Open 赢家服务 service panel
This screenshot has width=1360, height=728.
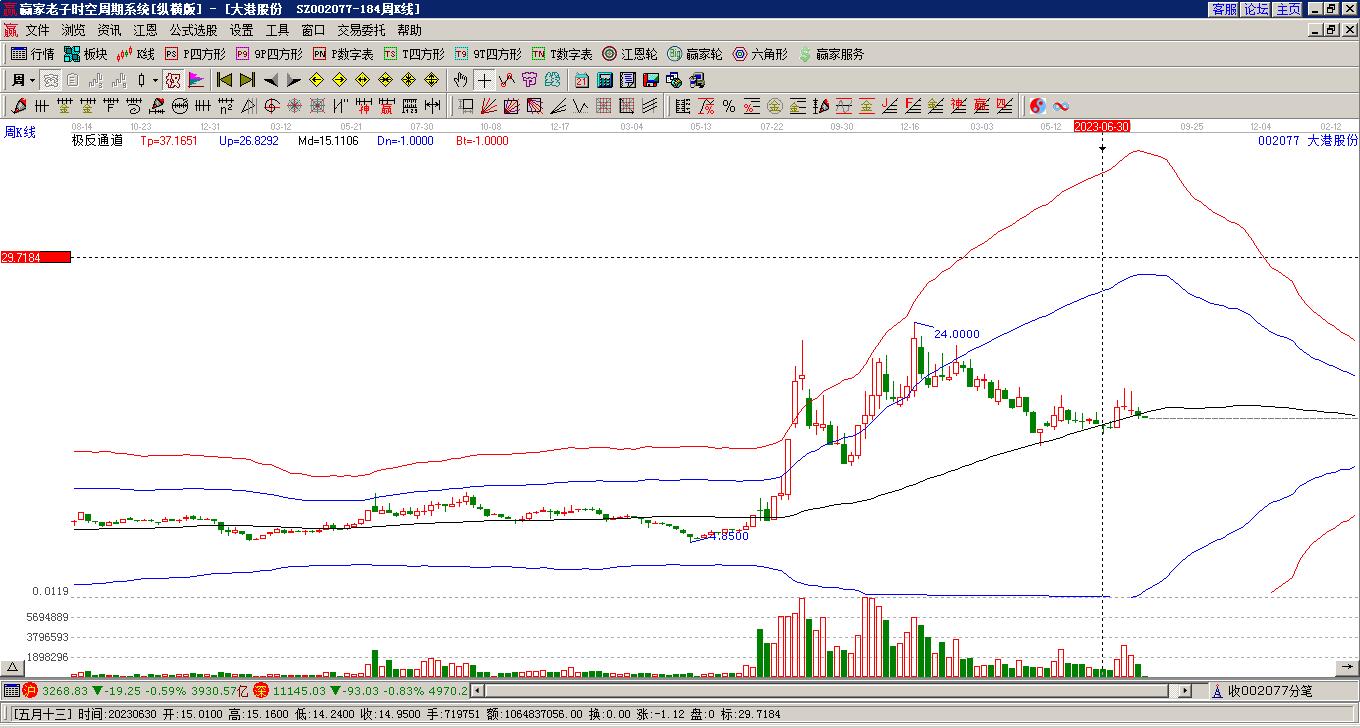coord(831,54)
